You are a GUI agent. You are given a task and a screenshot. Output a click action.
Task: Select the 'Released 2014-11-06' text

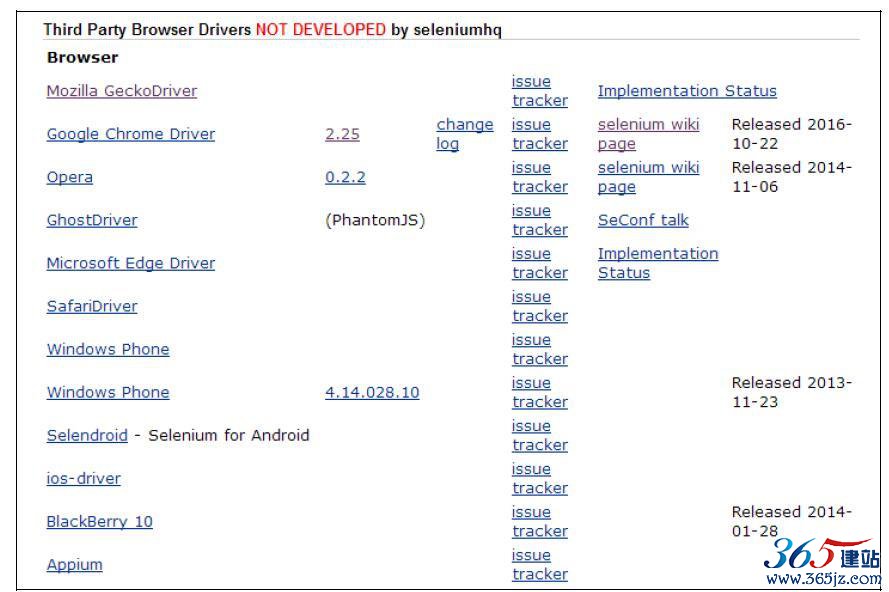(x=792, y=177)
